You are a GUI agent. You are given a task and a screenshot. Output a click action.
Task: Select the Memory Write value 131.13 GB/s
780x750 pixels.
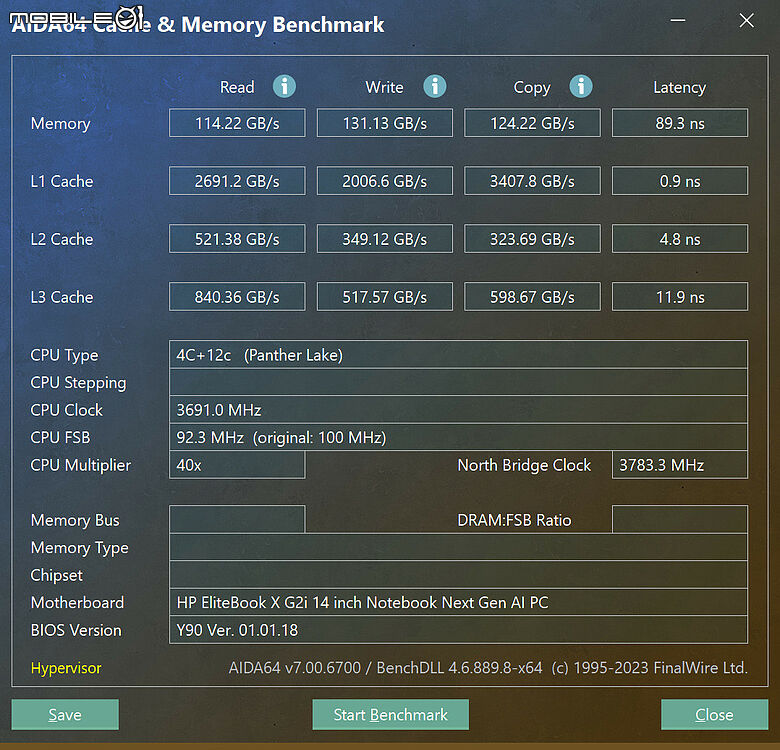tap(385, 123)
